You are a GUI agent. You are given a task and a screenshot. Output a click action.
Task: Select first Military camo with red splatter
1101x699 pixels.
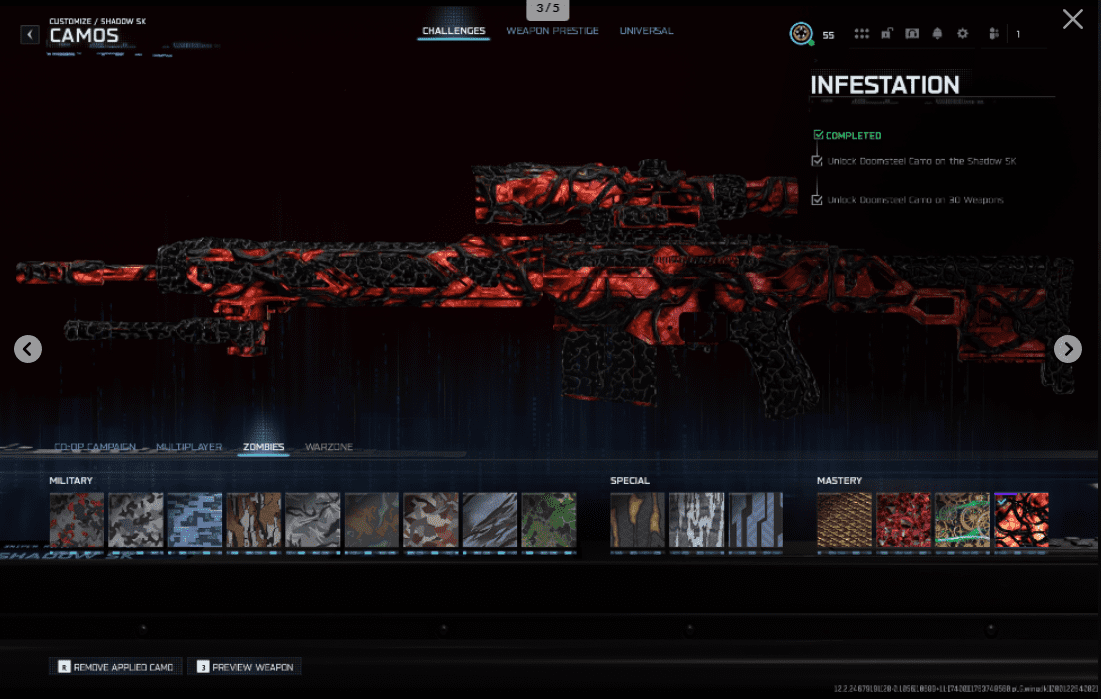point(77,521)
